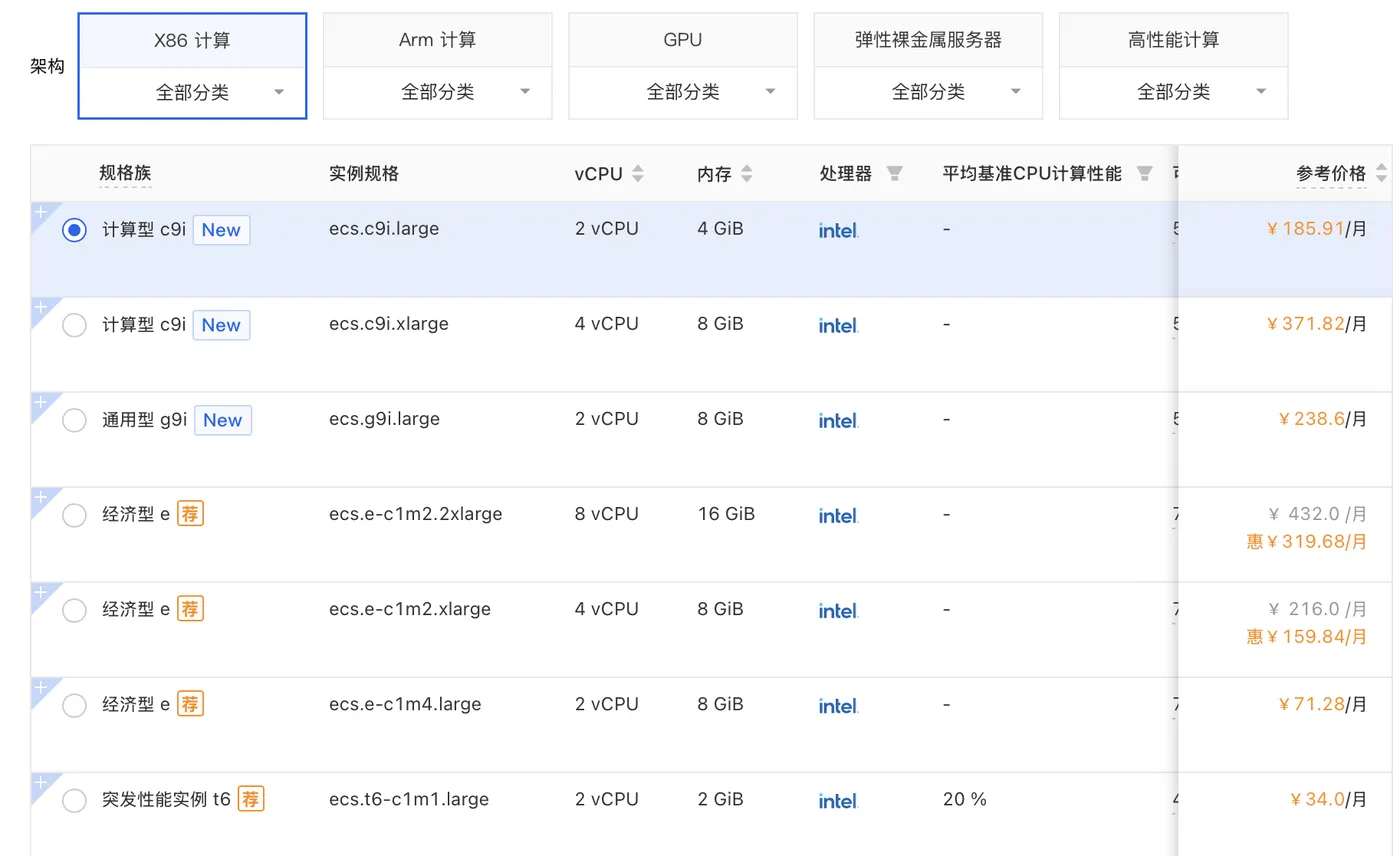The height and width of the screenshot is (856, 1400).
Task: Sort instances by memory (内存) icon
Action: point(746,174)
